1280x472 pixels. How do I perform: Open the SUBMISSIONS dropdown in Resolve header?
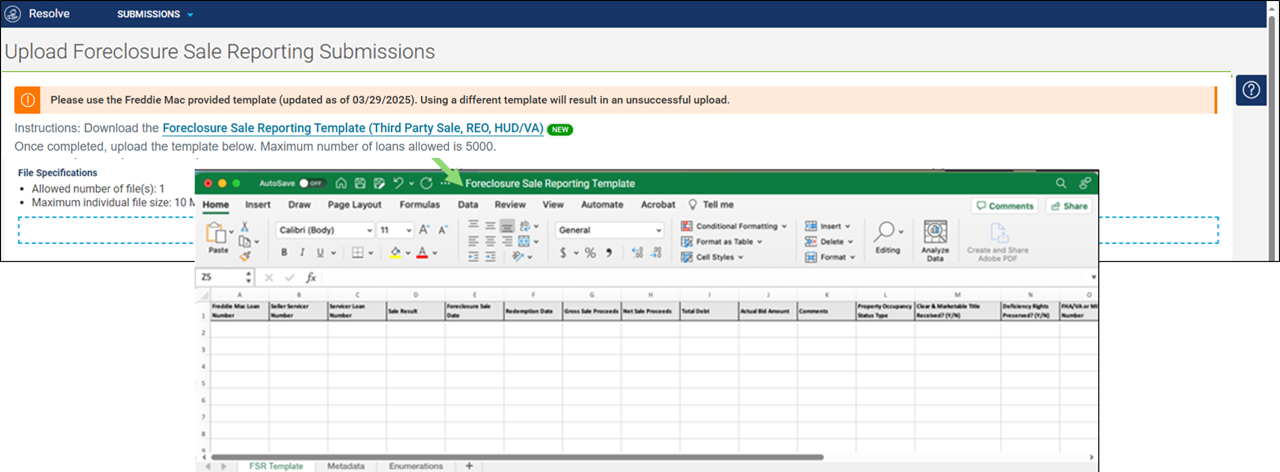155,15
